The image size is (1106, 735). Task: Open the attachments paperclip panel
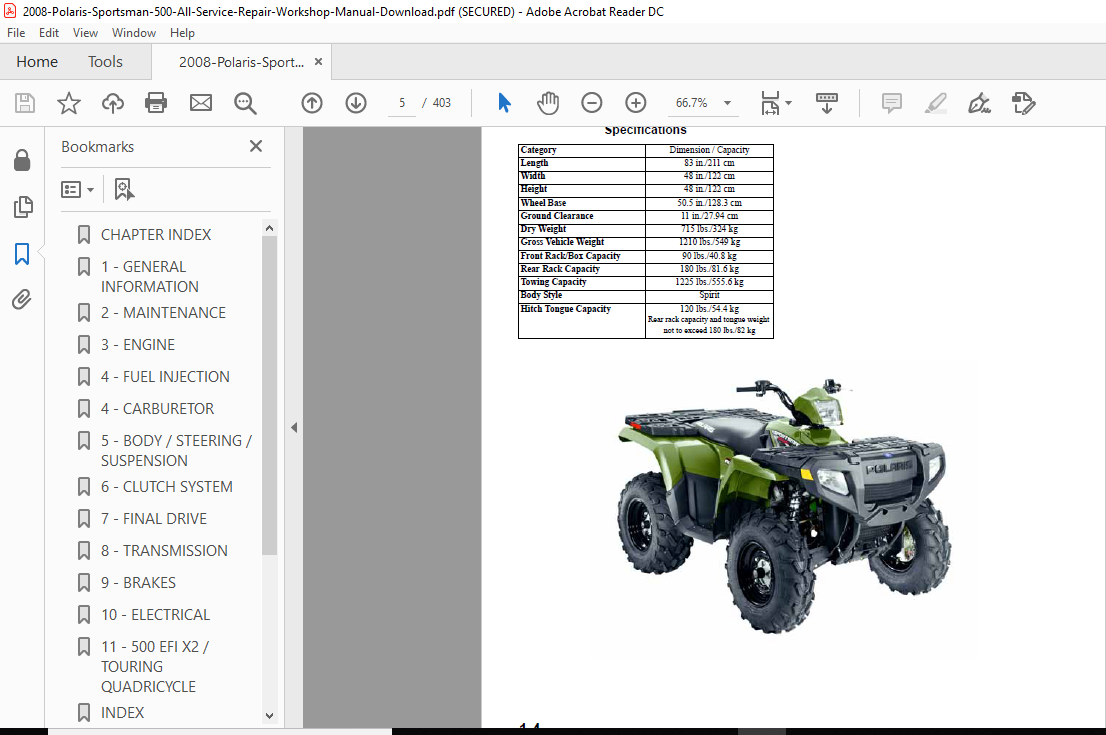(x=22, y=300)
